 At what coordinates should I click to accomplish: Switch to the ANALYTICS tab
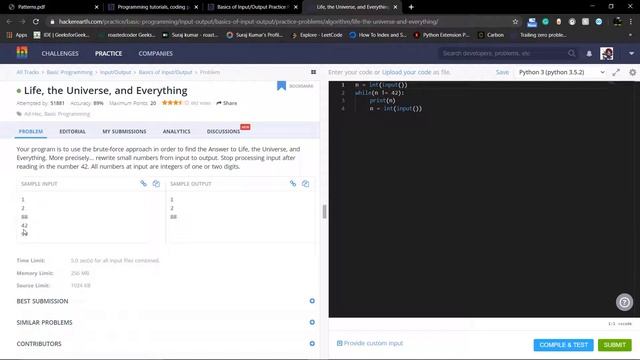tap(176, 131)
